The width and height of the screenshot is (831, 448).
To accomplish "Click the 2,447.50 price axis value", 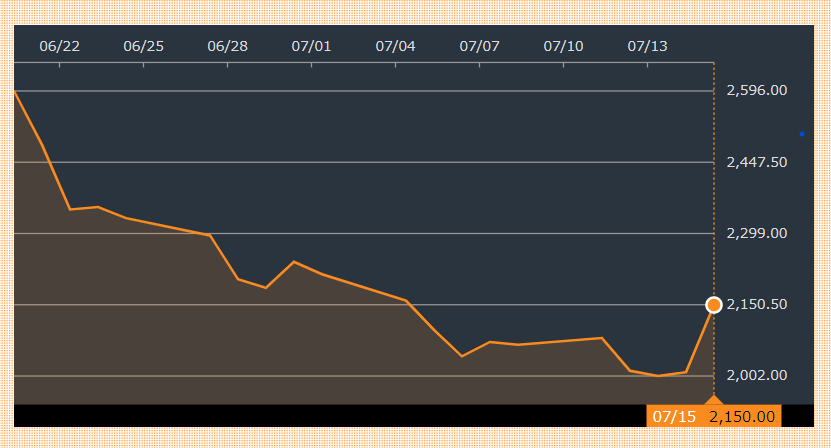I will coord(757,162).
